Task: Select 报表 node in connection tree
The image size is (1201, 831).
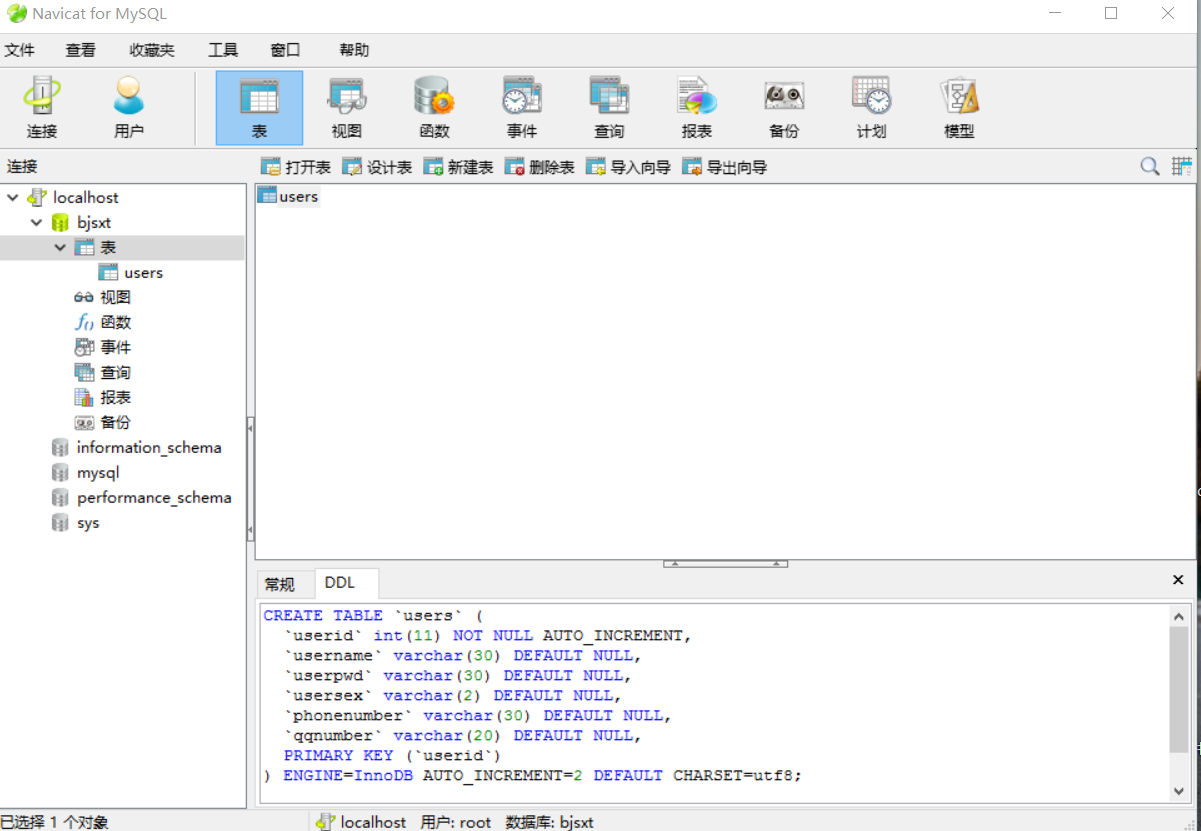Action: coord(115,398)
